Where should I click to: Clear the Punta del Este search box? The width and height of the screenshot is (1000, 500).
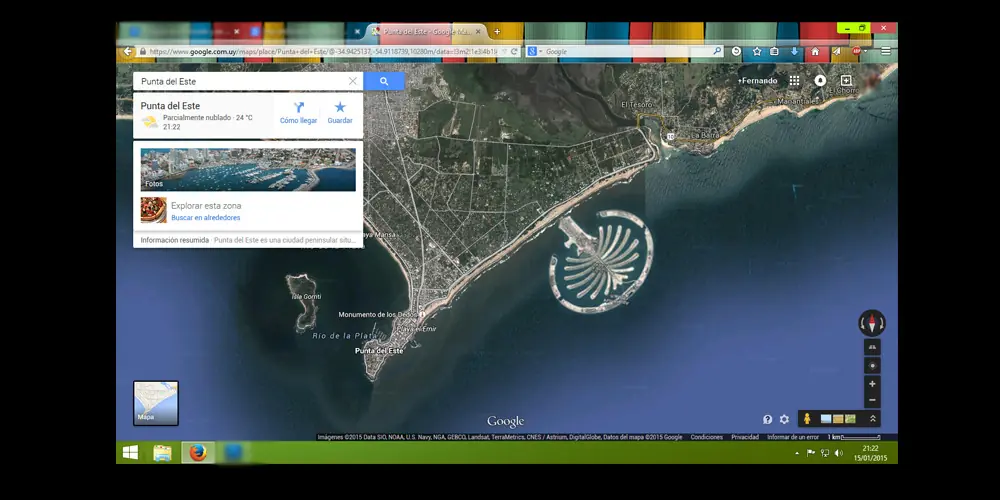(x=353, y=81)
